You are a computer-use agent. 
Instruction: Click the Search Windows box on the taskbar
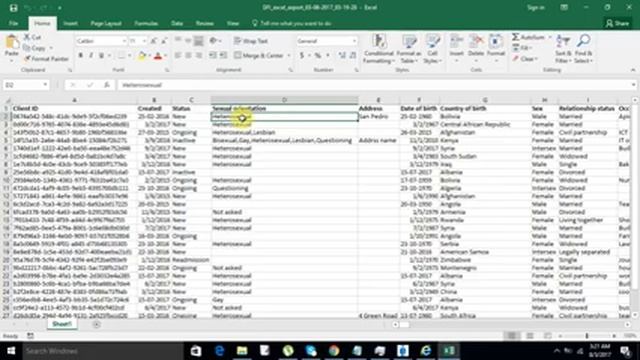(102, 351)
